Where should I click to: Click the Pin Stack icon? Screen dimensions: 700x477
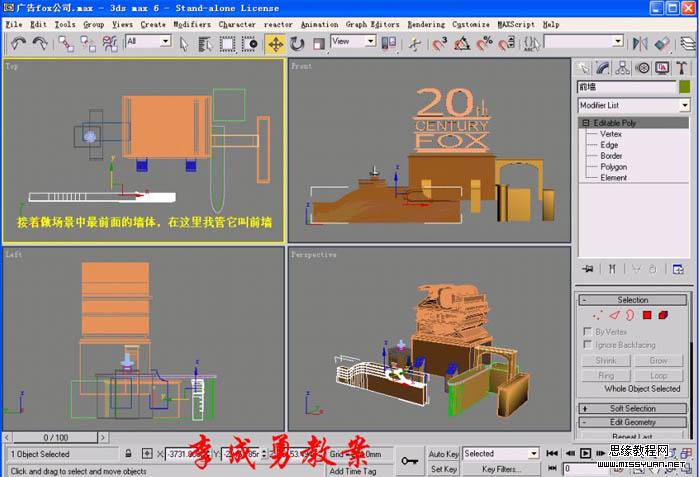[x=588, y=269]
